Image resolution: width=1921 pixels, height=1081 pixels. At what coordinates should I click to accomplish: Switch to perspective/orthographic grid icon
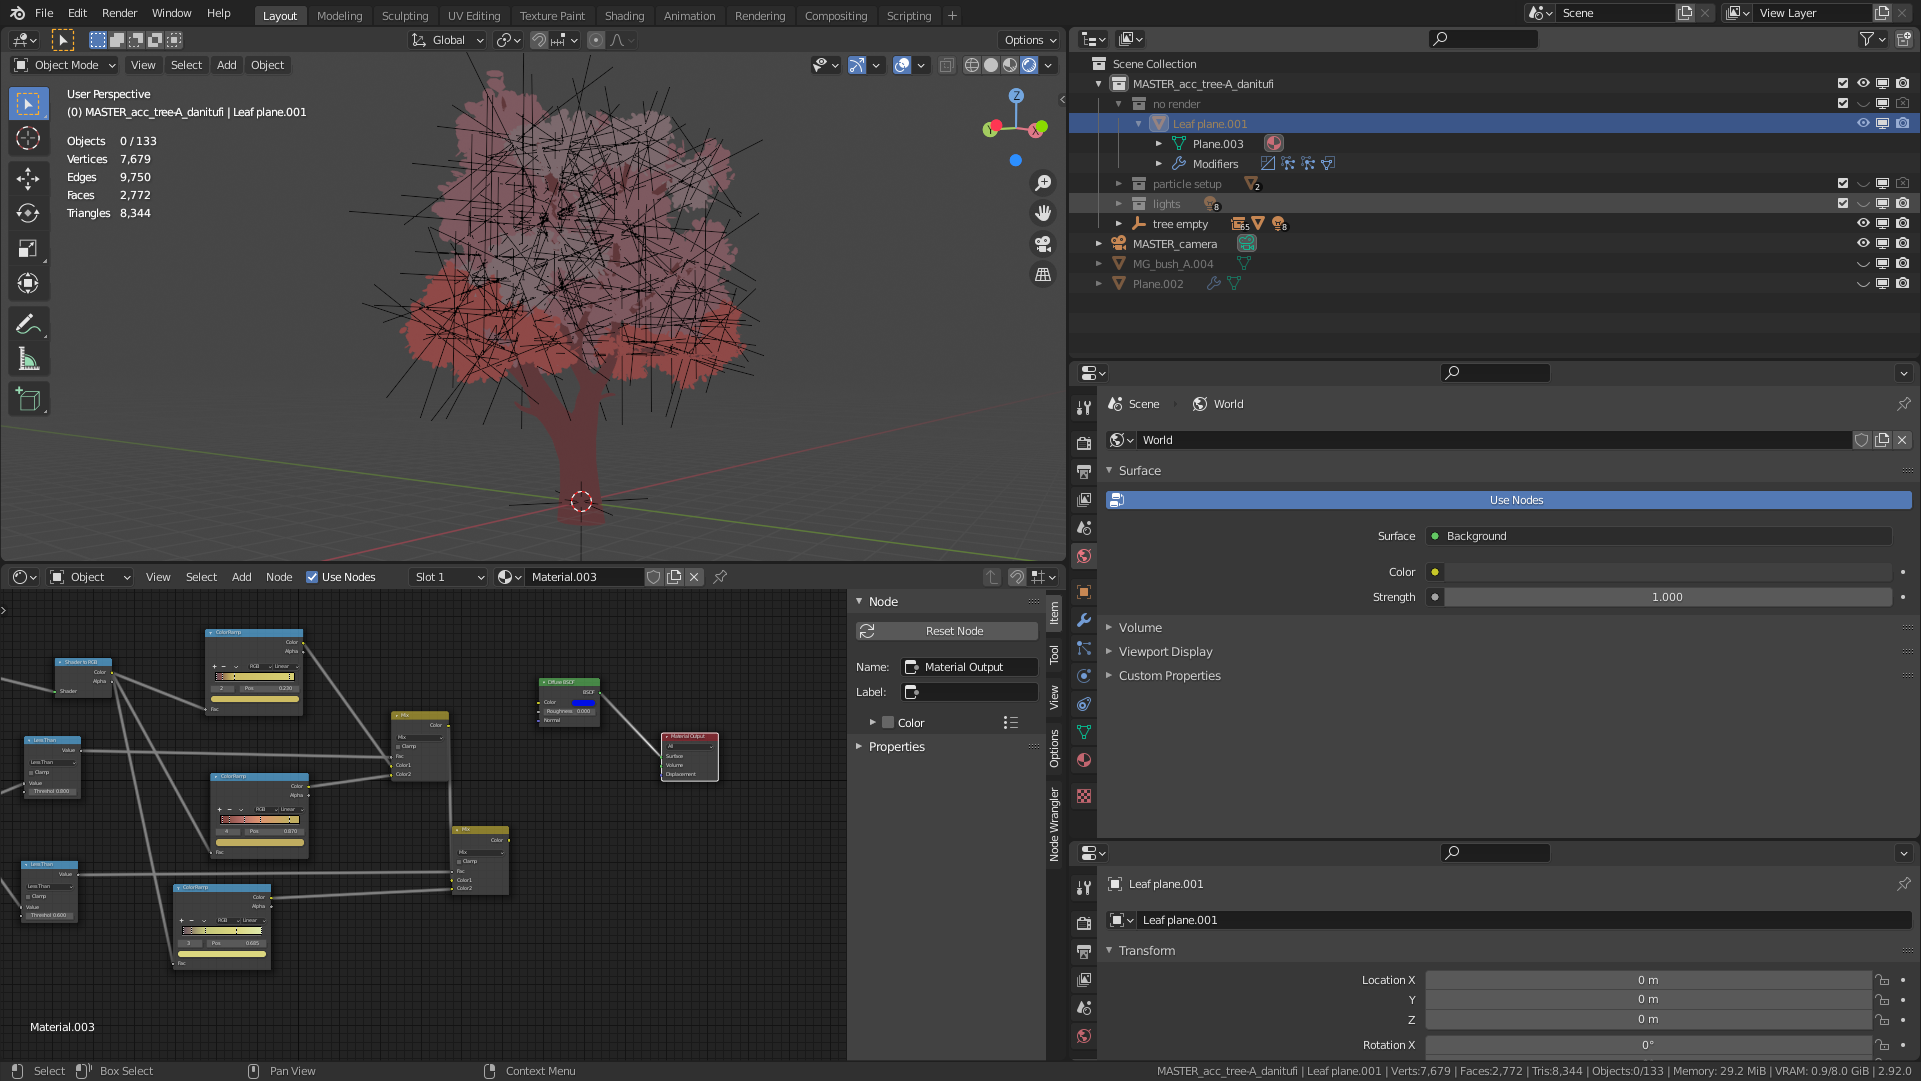point(1043,274)
